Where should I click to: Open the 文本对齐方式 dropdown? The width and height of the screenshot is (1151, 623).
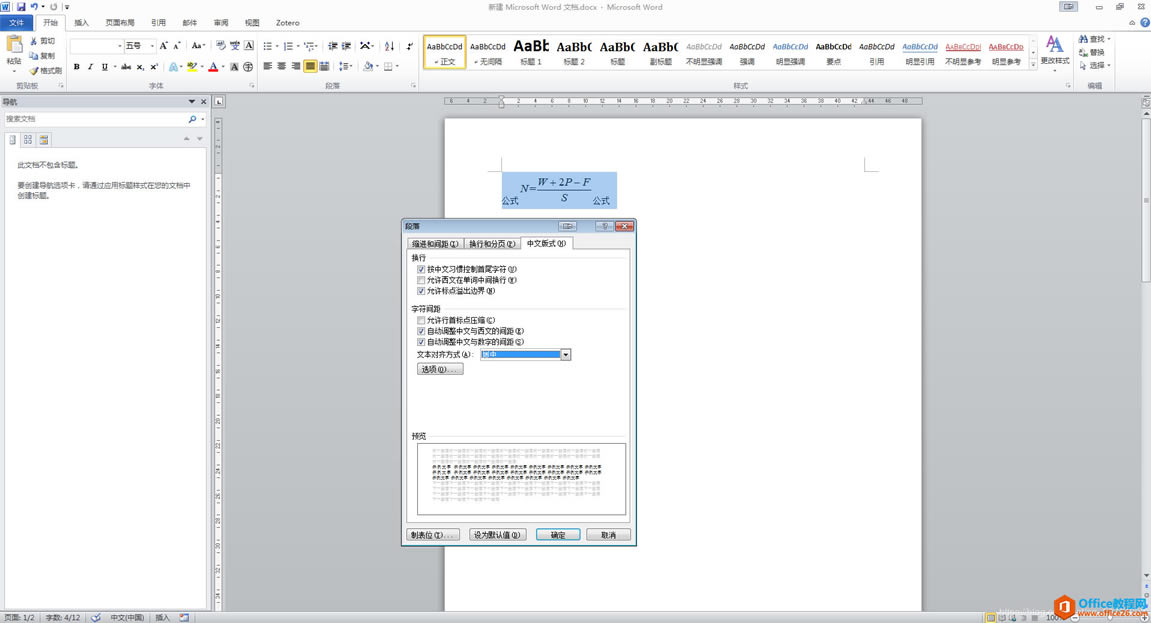565,355
